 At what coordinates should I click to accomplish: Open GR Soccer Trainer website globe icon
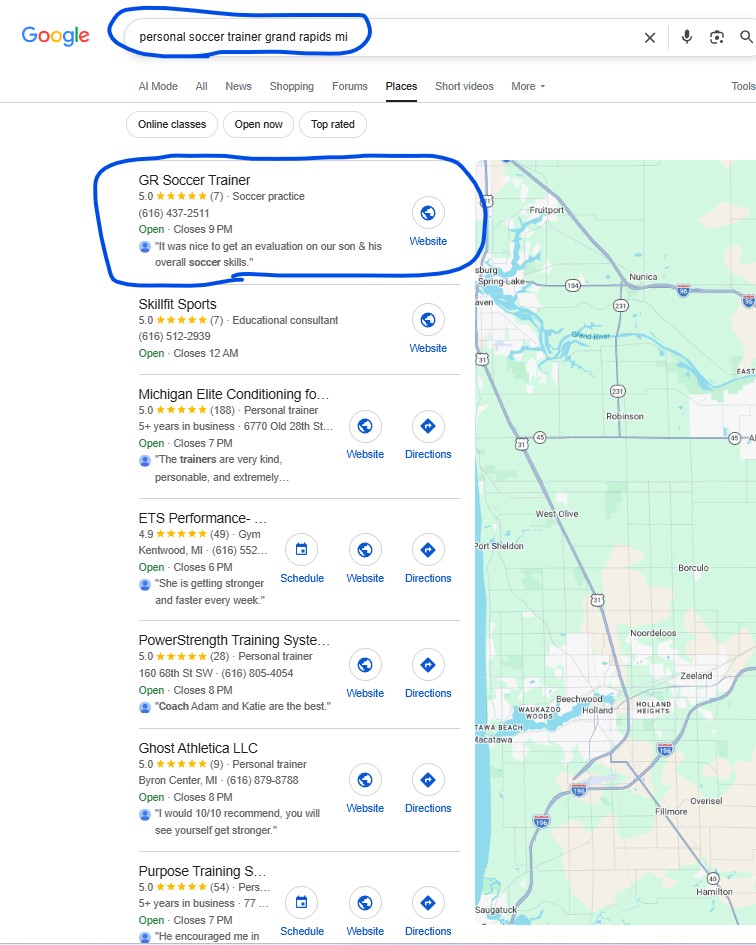(428, 213)
